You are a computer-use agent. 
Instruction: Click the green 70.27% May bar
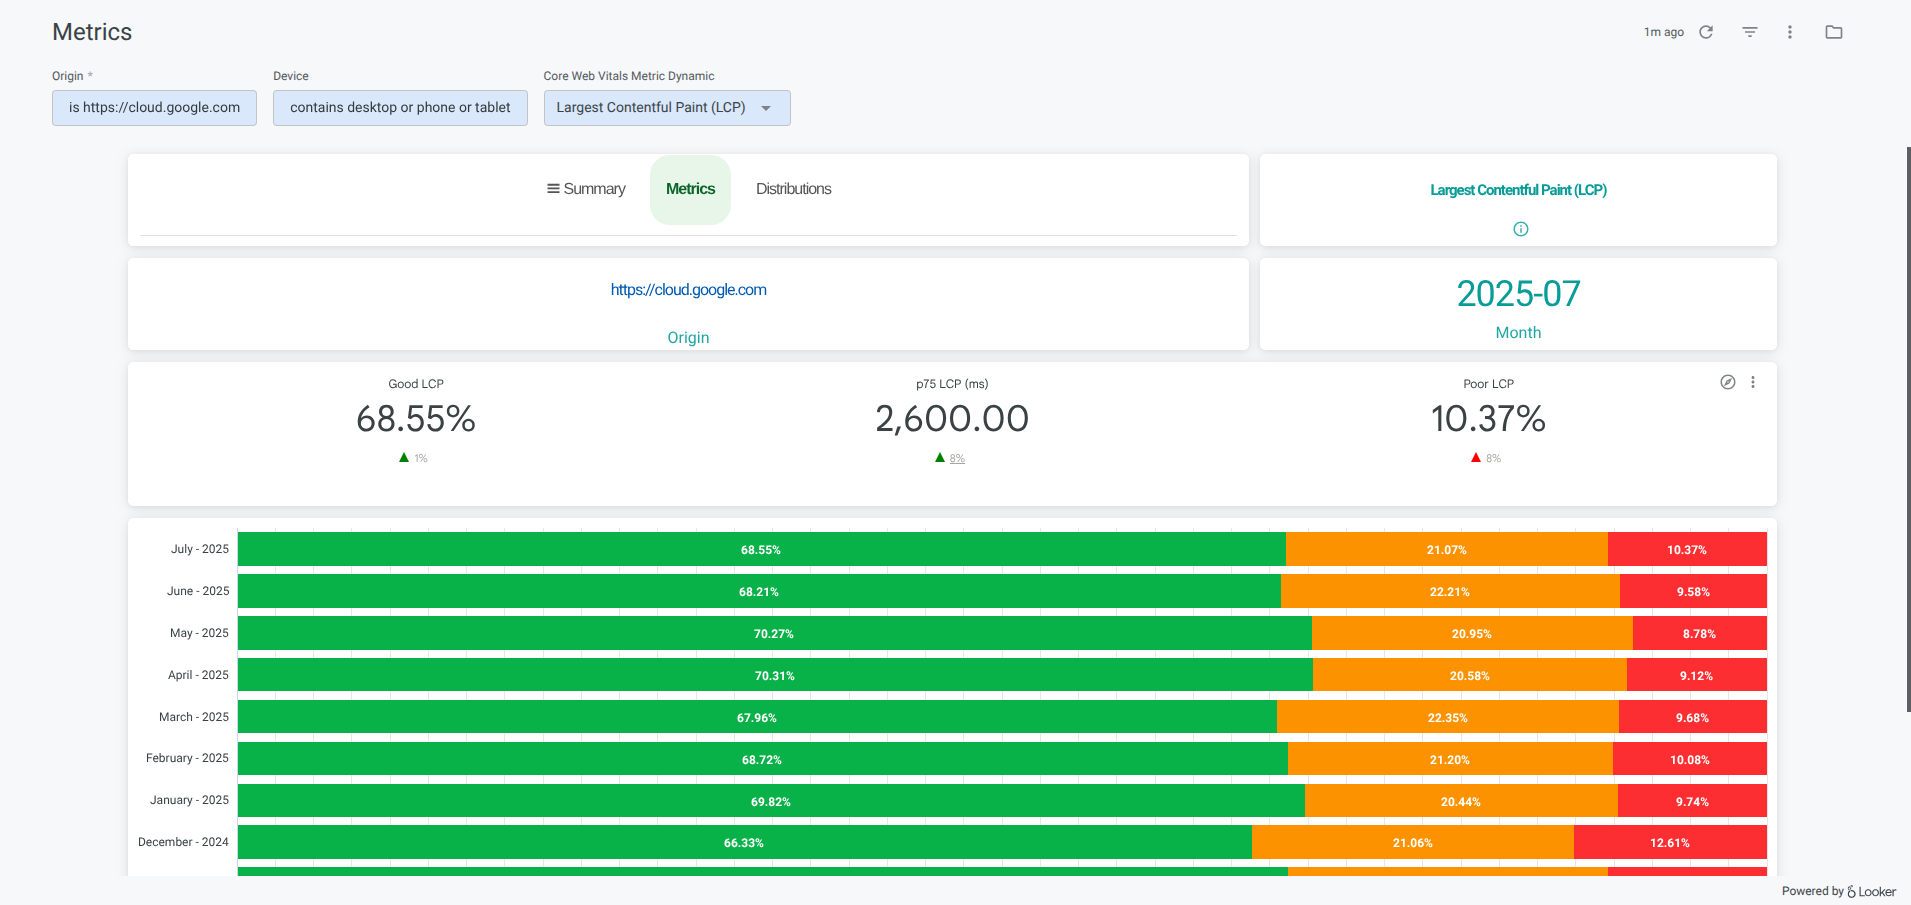point(774,633)
